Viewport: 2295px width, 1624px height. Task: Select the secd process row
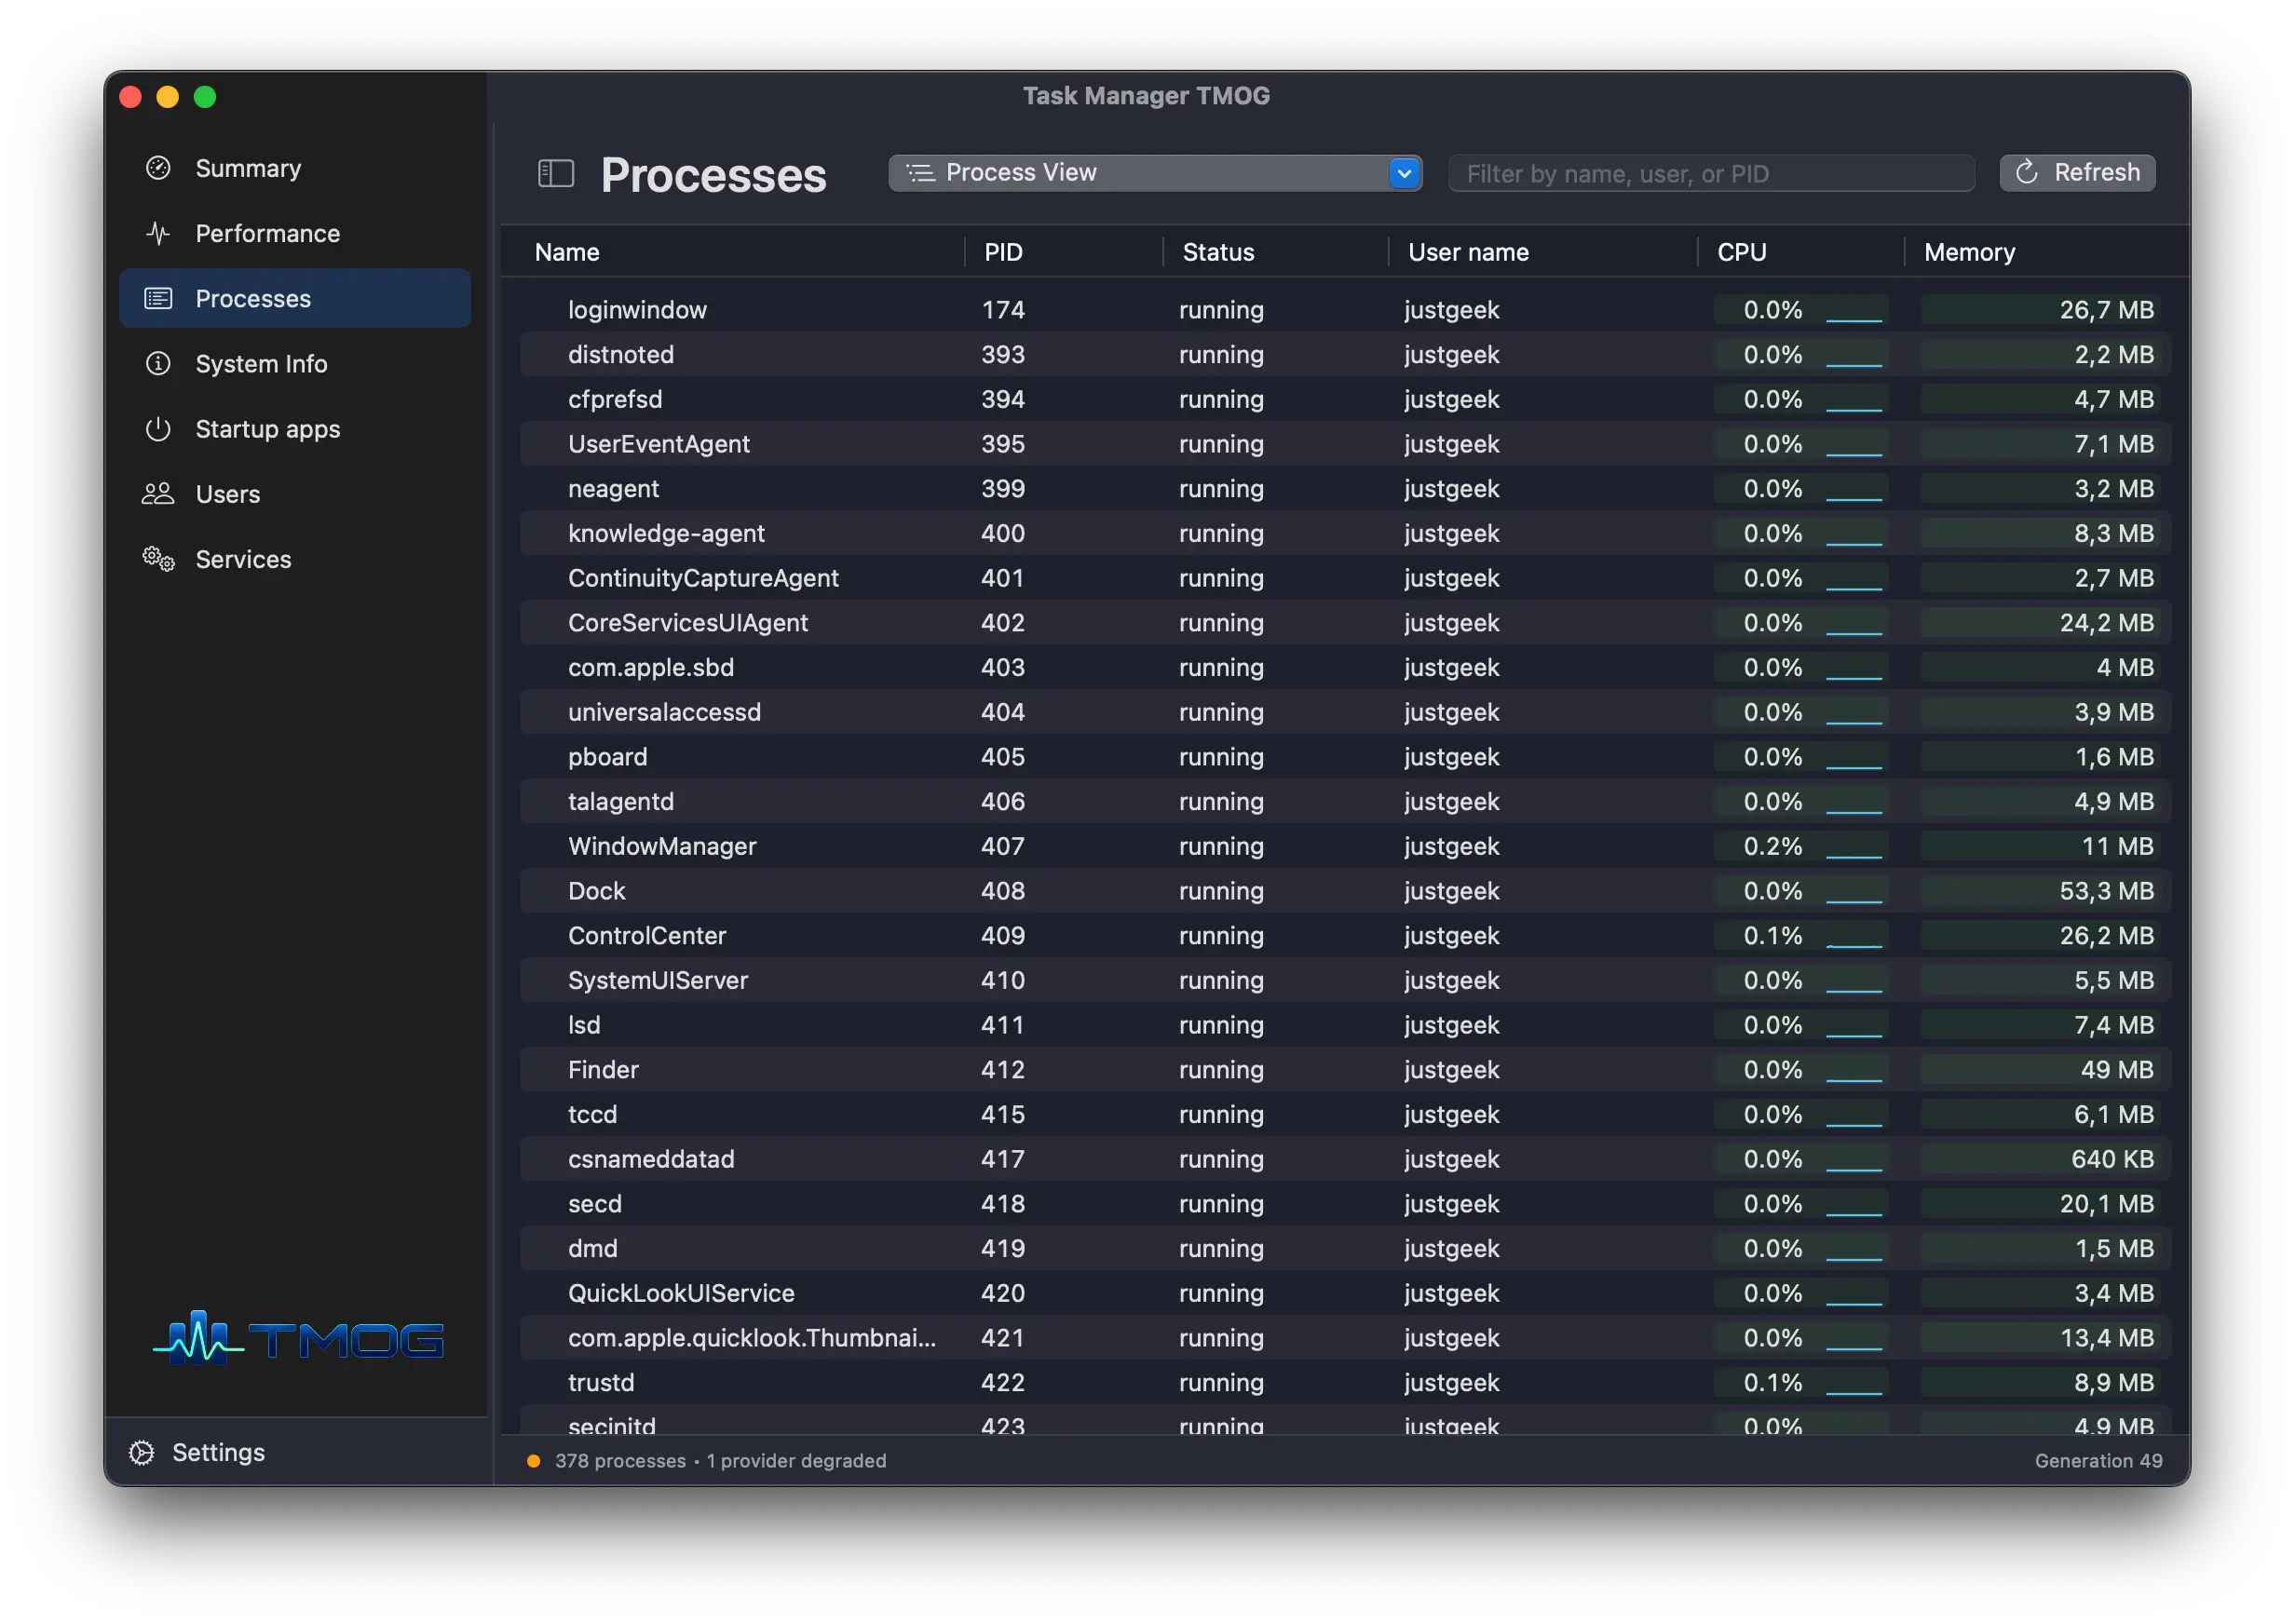pyautogui.click(x=1345, y=1203)
